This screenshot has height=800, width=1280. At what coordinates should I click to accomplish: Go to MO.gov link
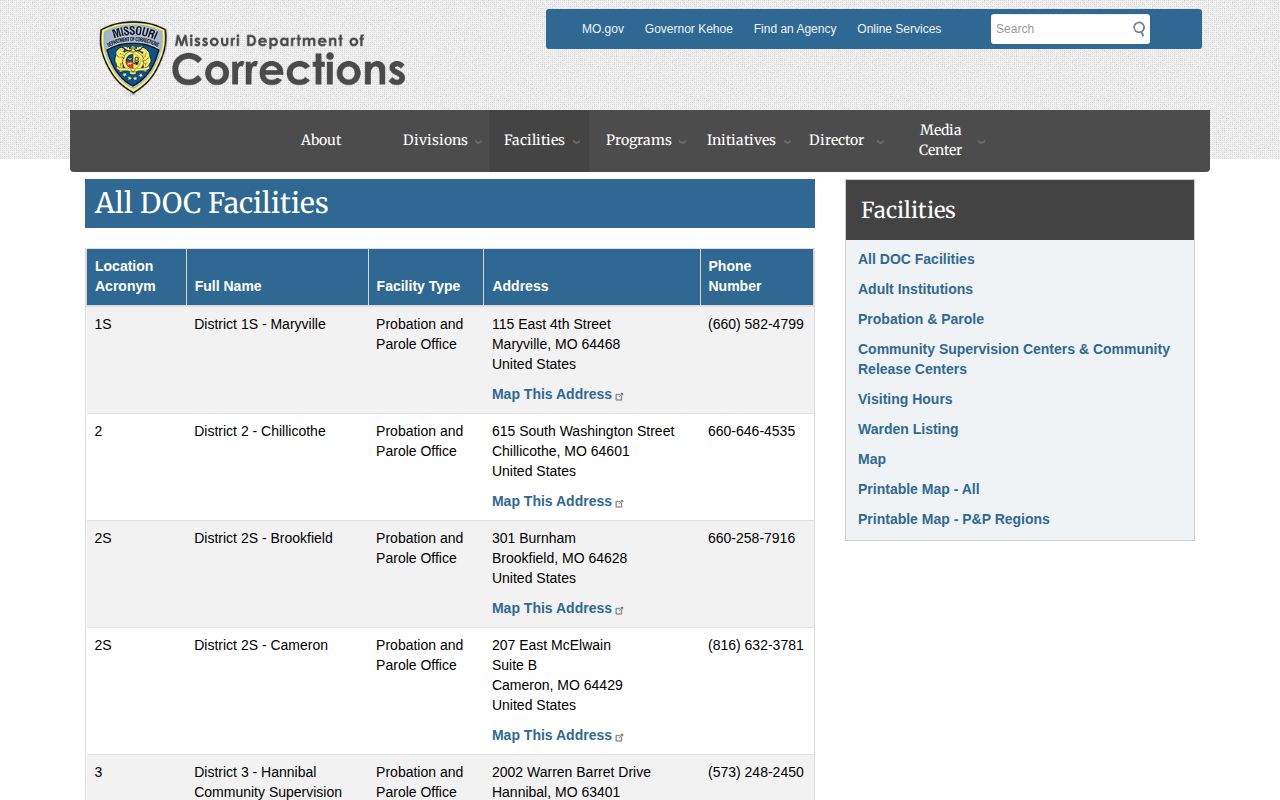pyautogui.click(x=603, y=29)
